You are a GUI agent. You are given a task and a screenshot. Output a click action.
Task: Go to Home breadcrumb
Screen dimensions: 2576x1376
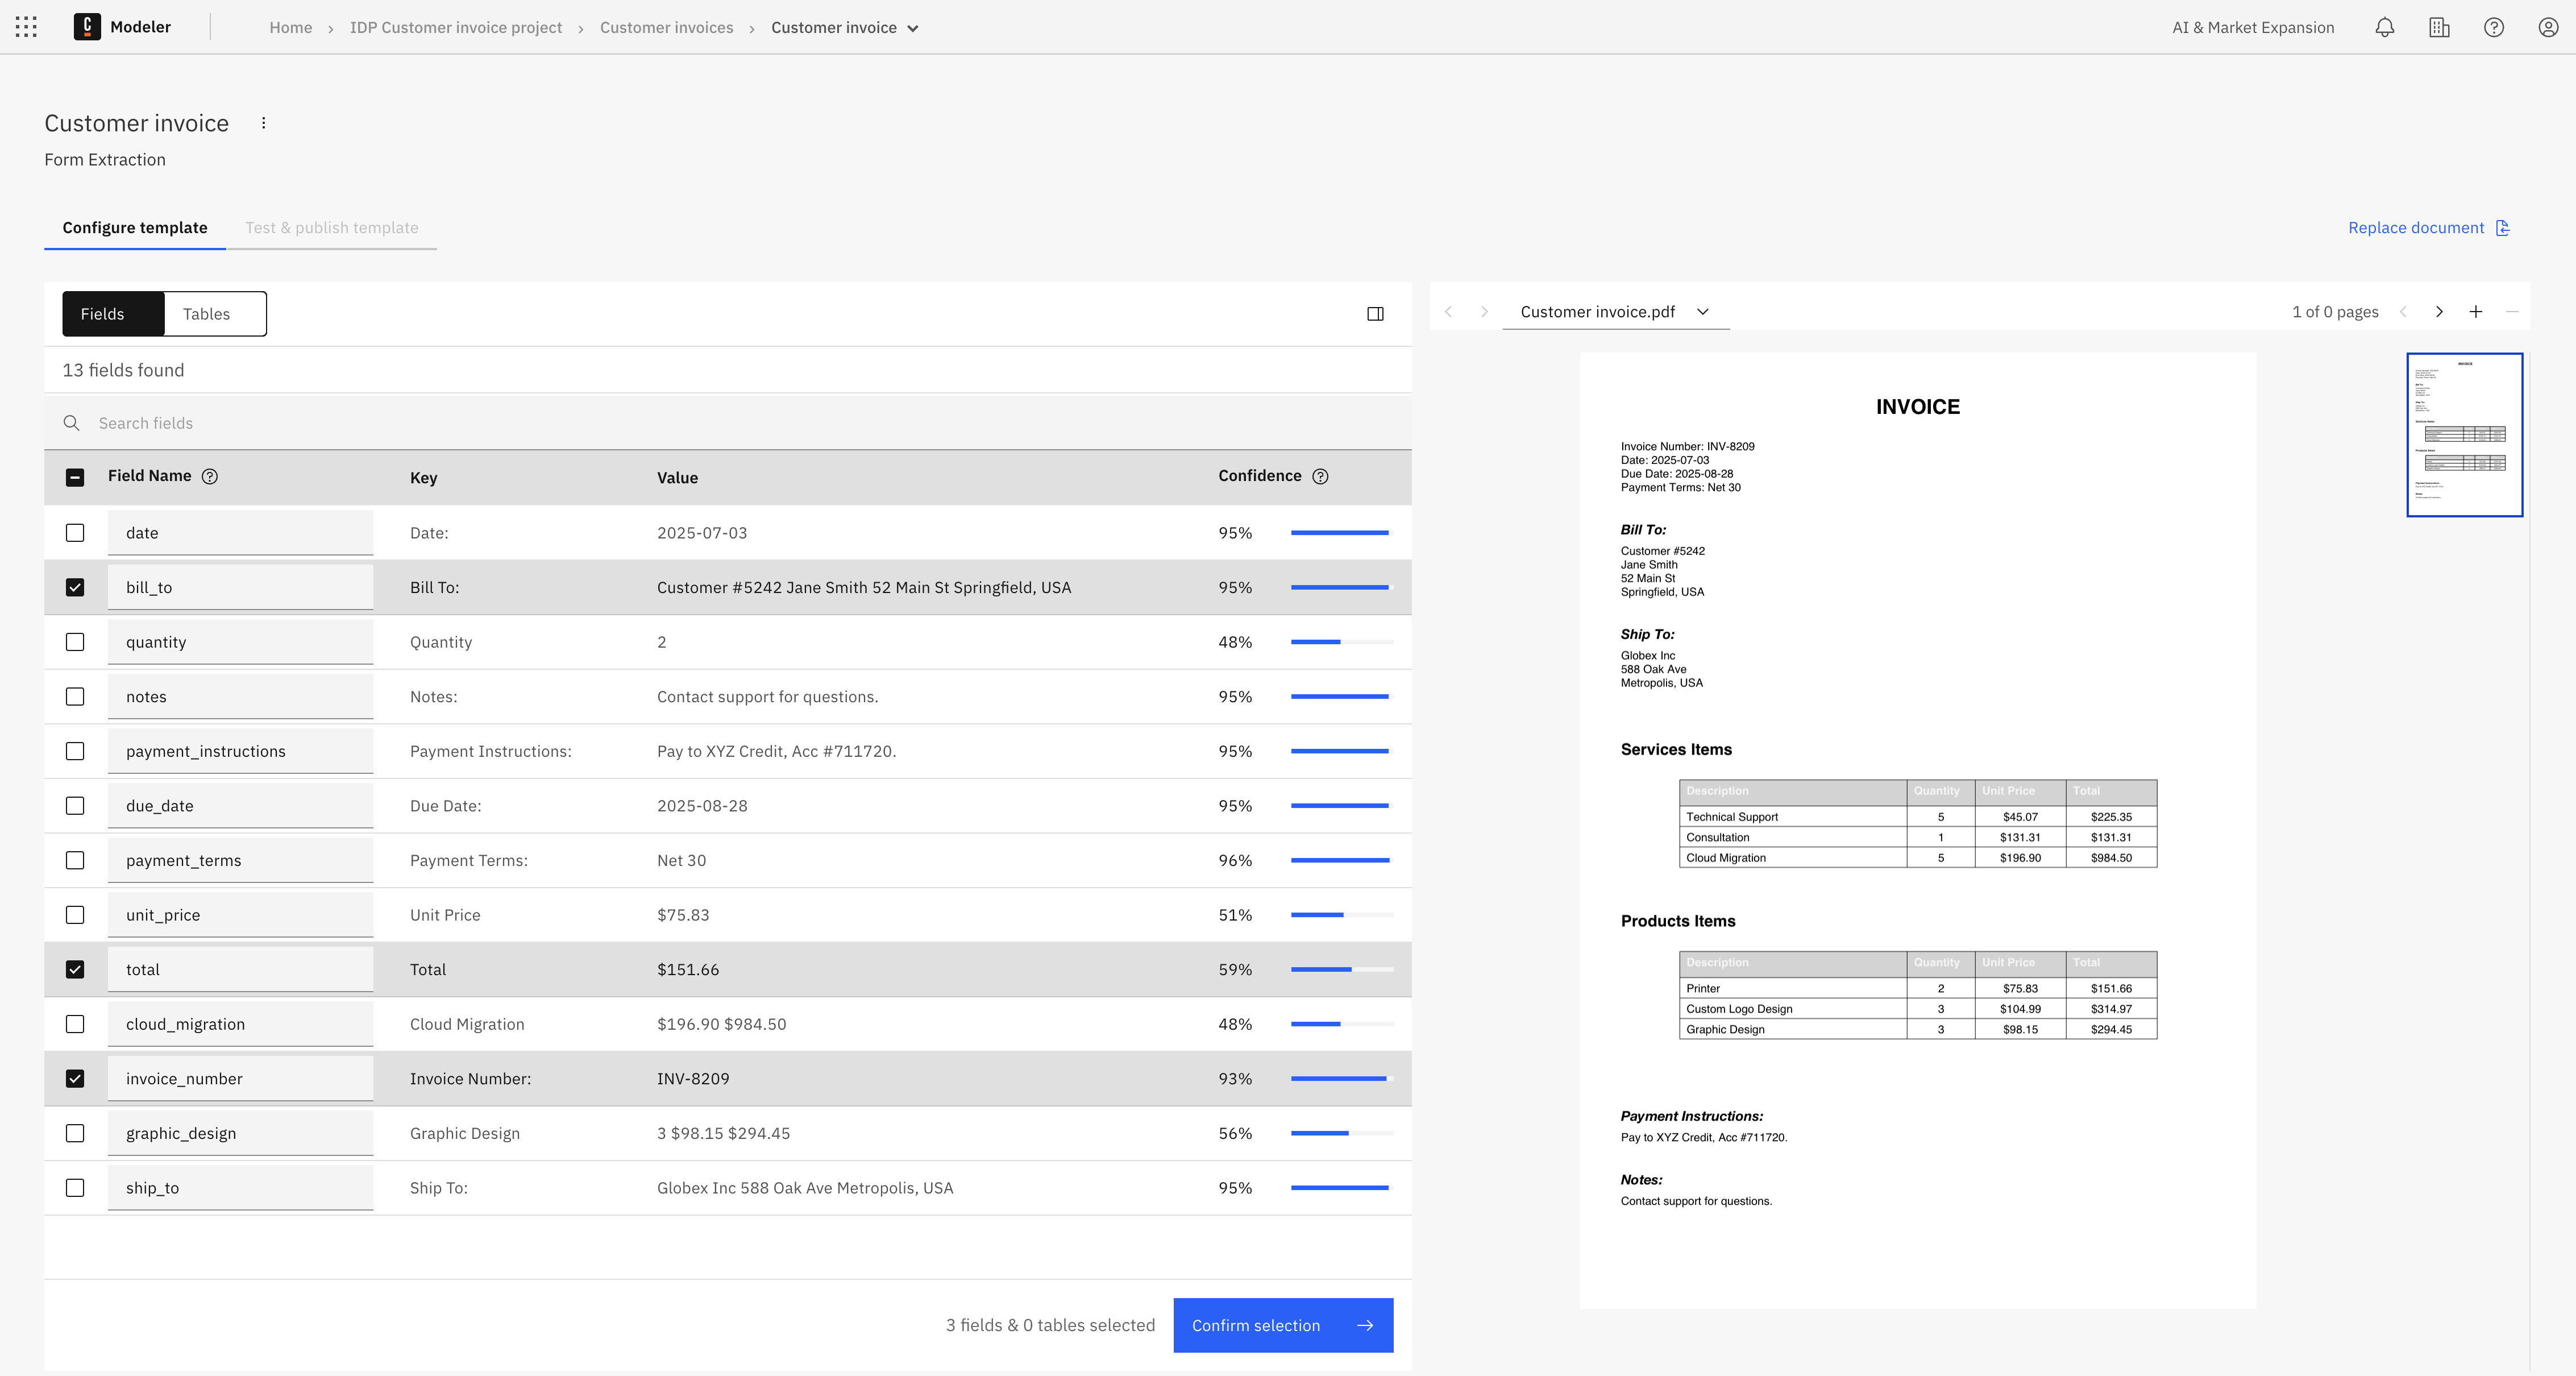pyautogui.click(x=291, y=28)
